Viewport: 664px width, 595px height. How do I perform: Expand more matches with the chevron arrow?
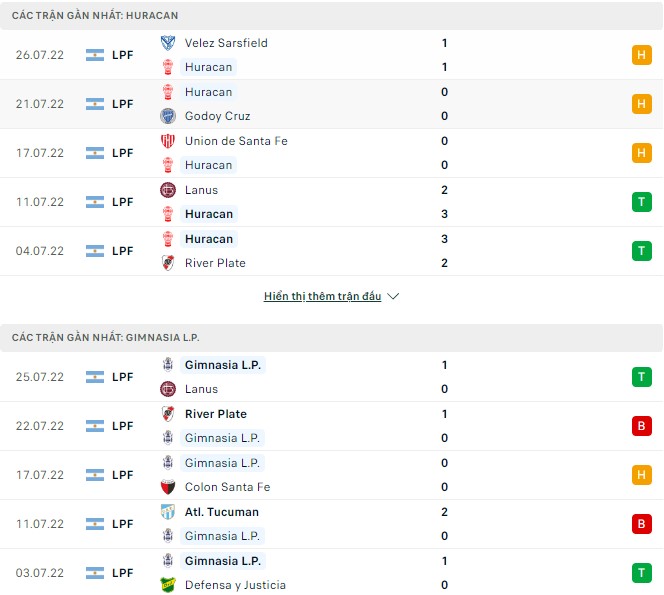pos(393,297)
